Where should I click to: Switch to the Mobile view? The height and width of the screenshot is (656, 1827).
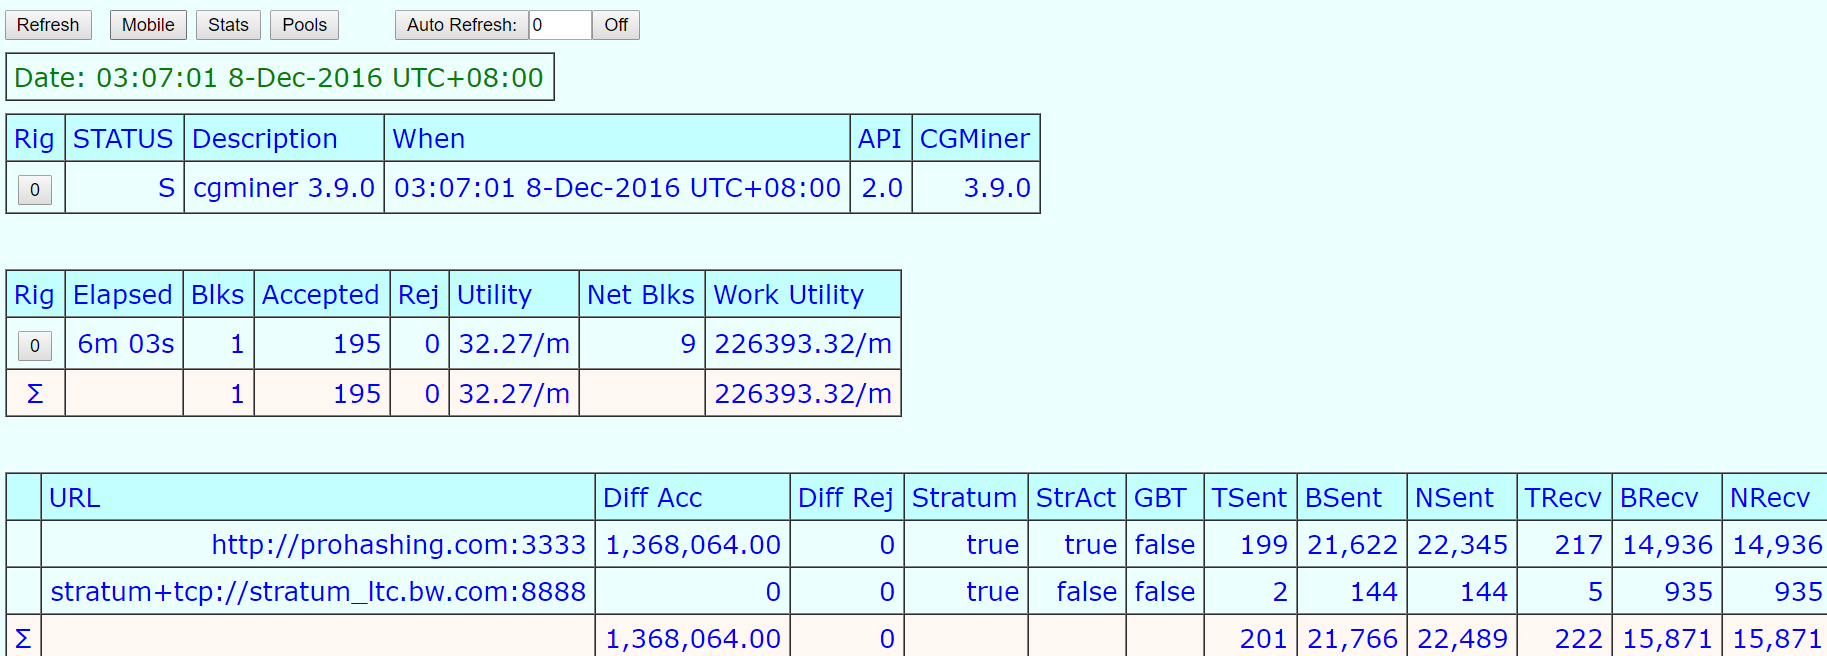148,25
